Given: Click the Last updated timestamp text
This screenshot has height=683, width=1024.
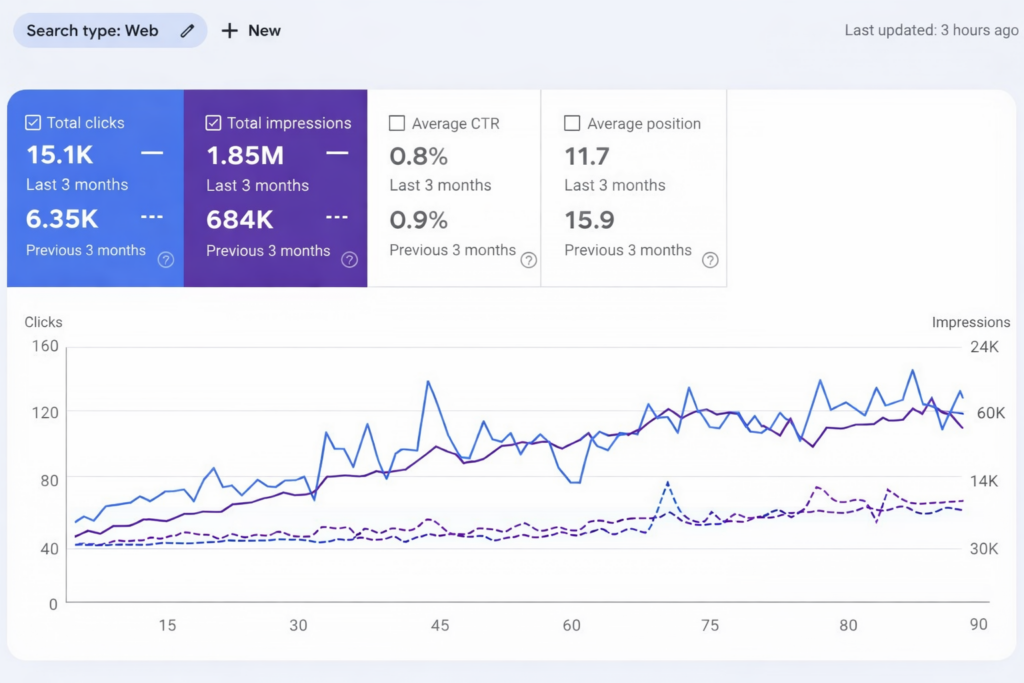Looking at the screenshot, I should click(931, 30).
